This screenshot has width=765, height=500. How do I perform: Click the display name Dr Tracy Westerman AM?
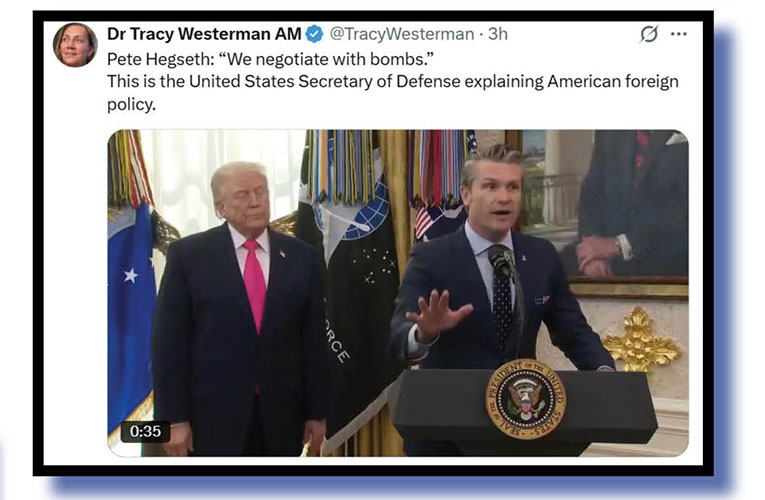coord(204,34)
